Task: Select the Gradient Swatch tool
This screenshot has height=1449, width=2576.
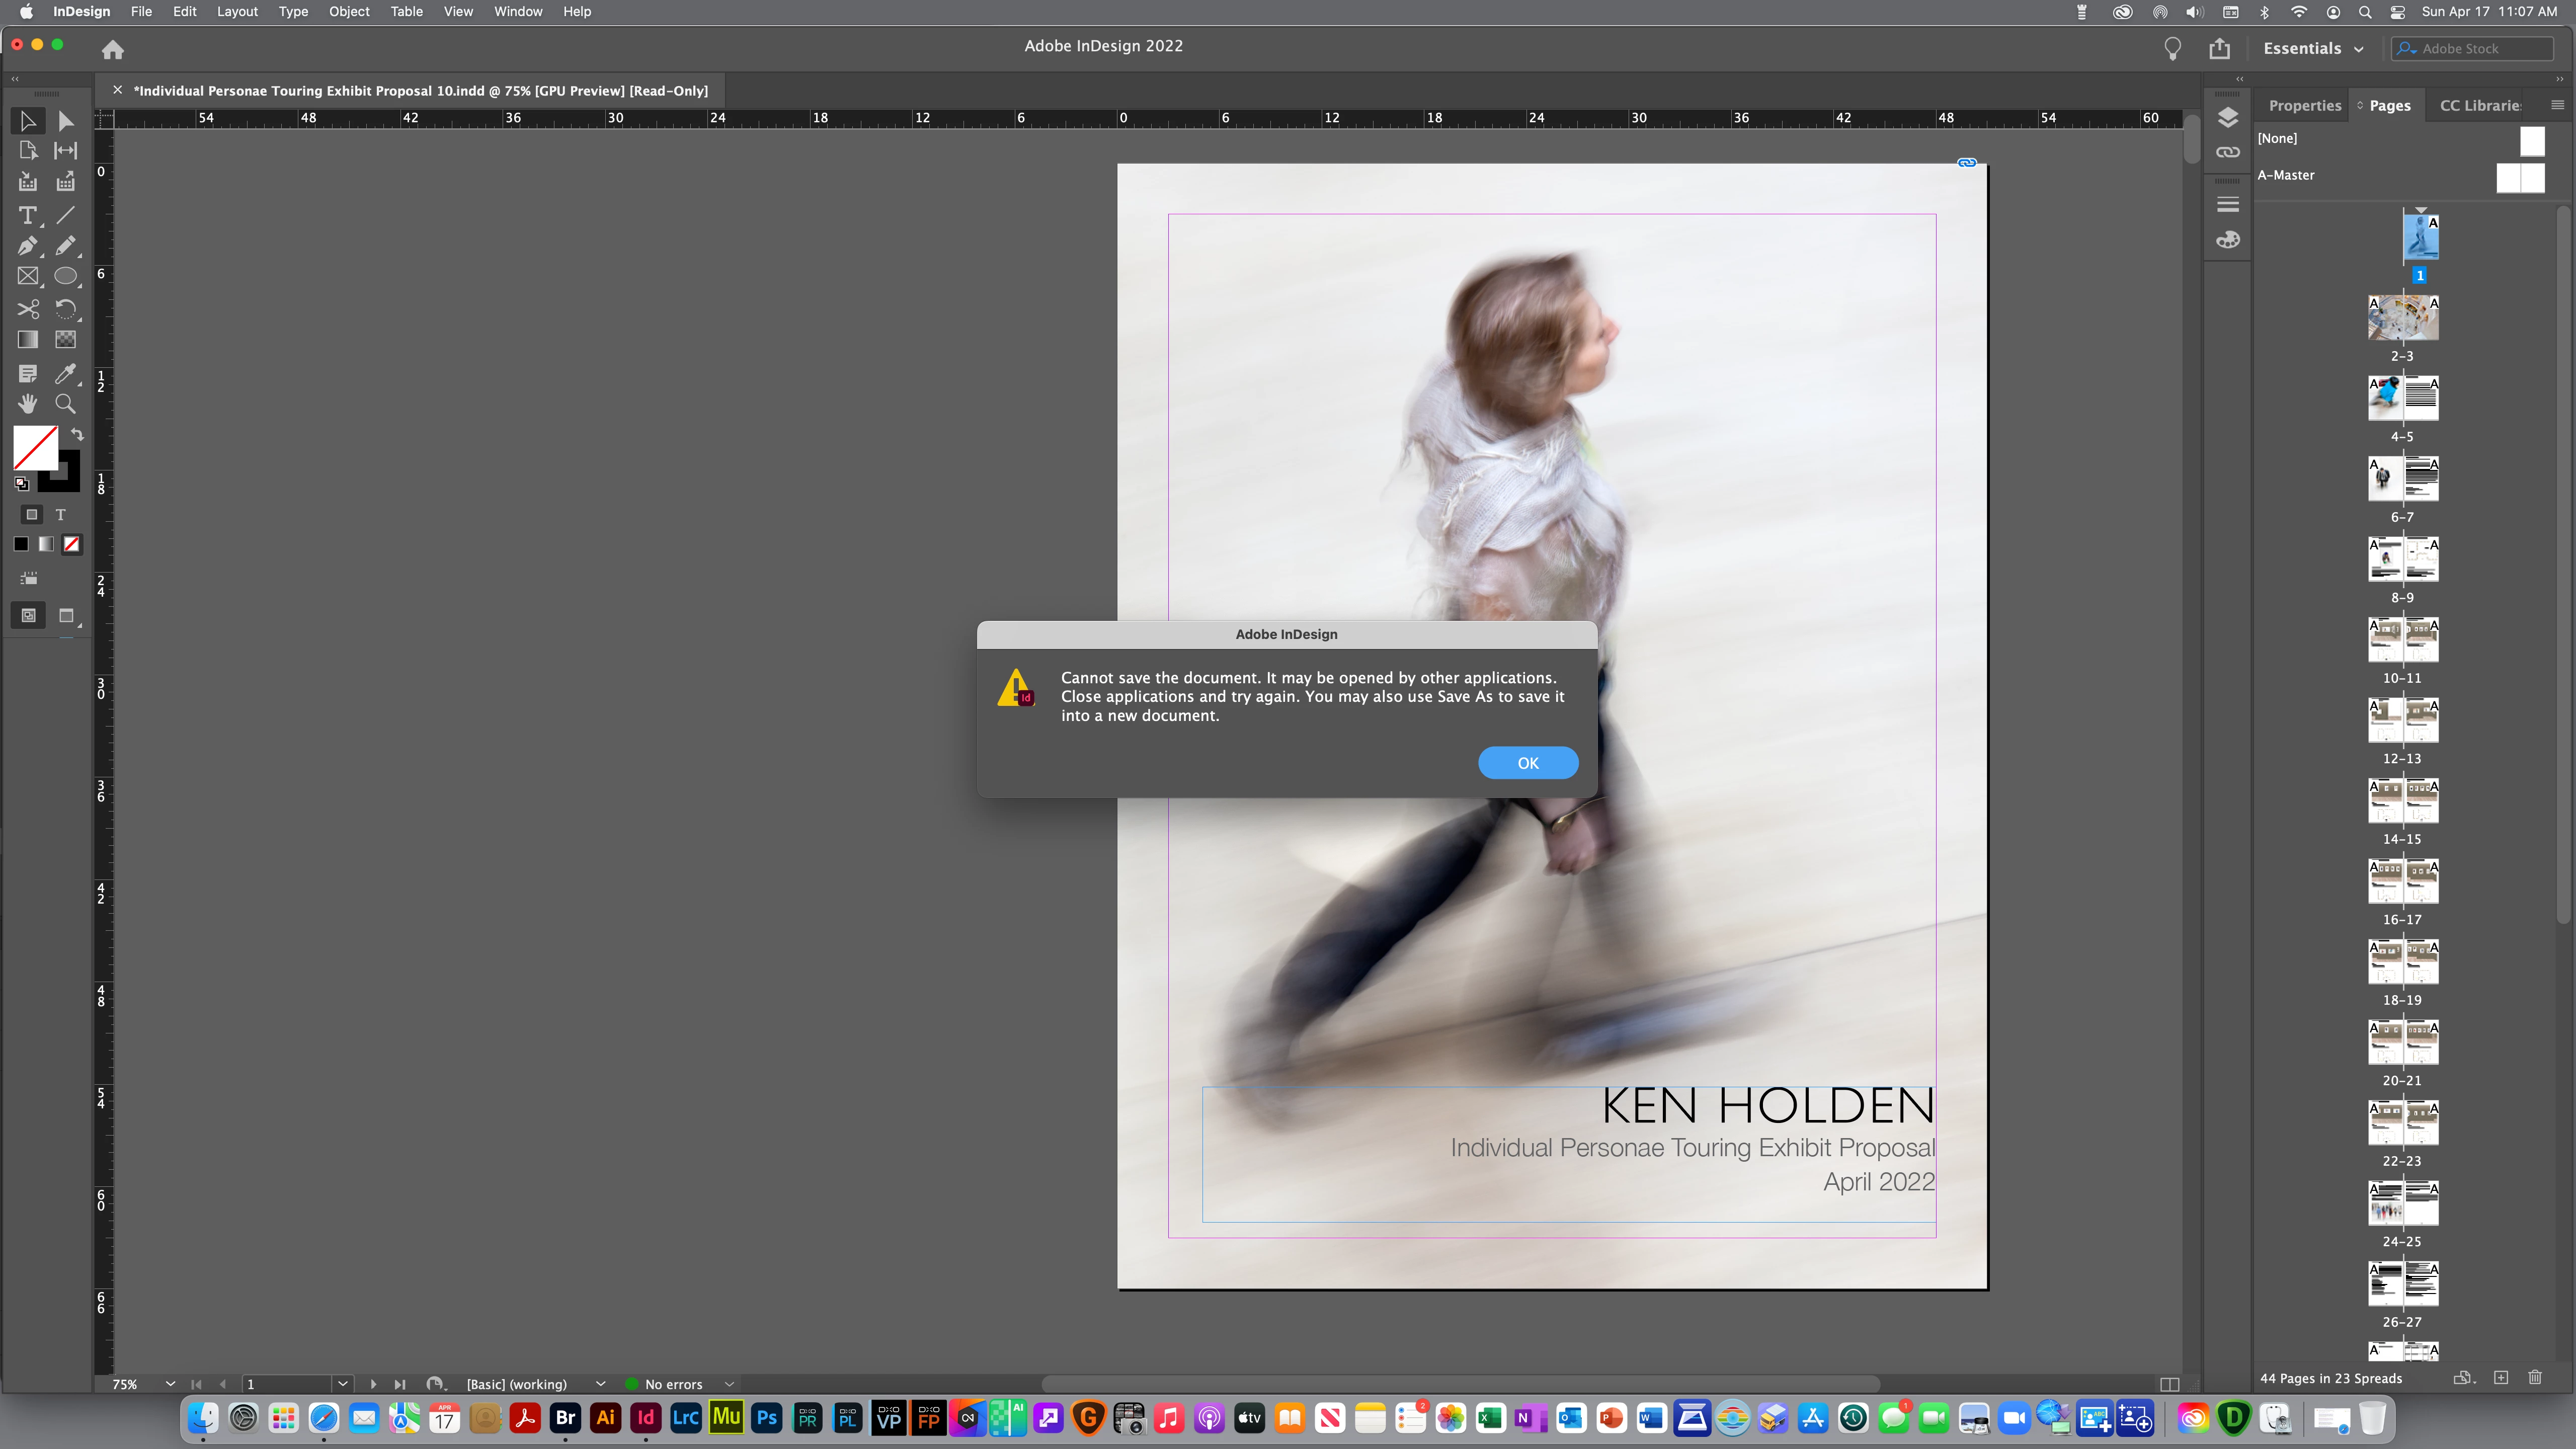Action: [27, 340]
